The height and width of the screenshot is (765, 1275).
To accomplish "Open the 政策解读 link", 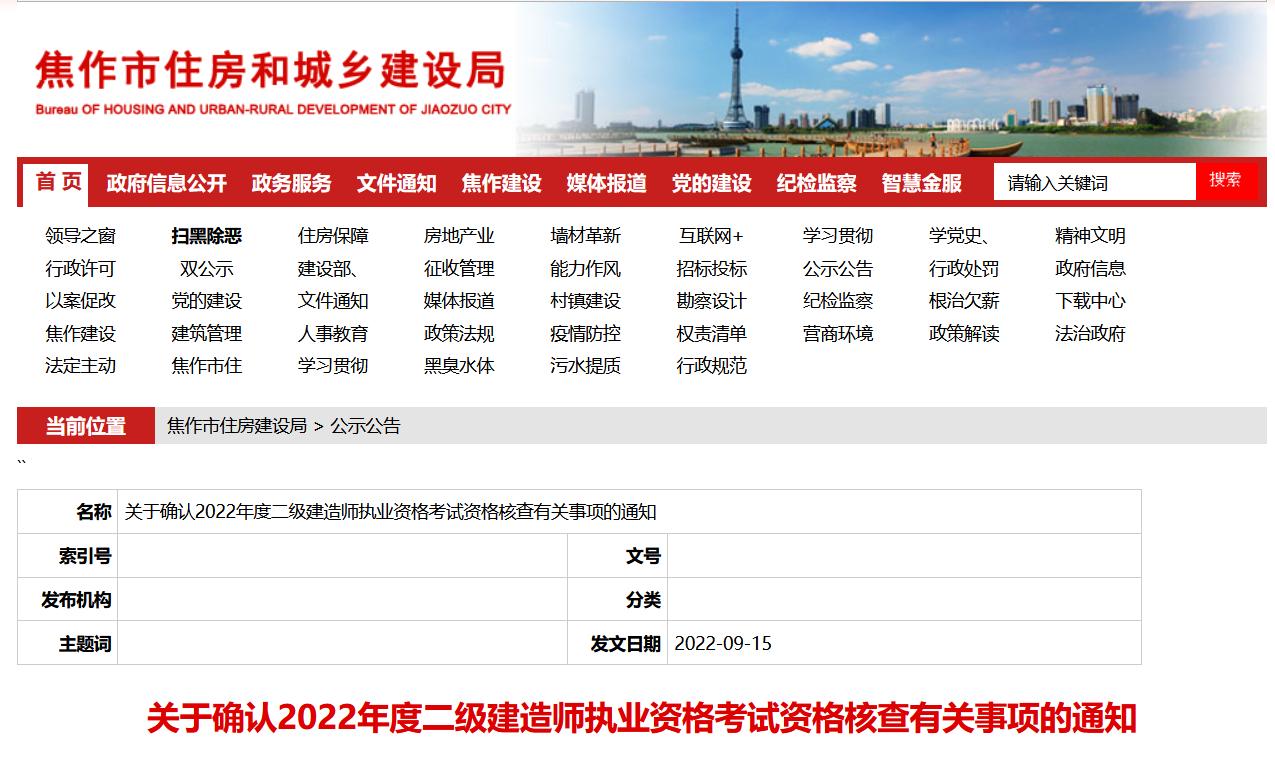I will pos(964,334).
